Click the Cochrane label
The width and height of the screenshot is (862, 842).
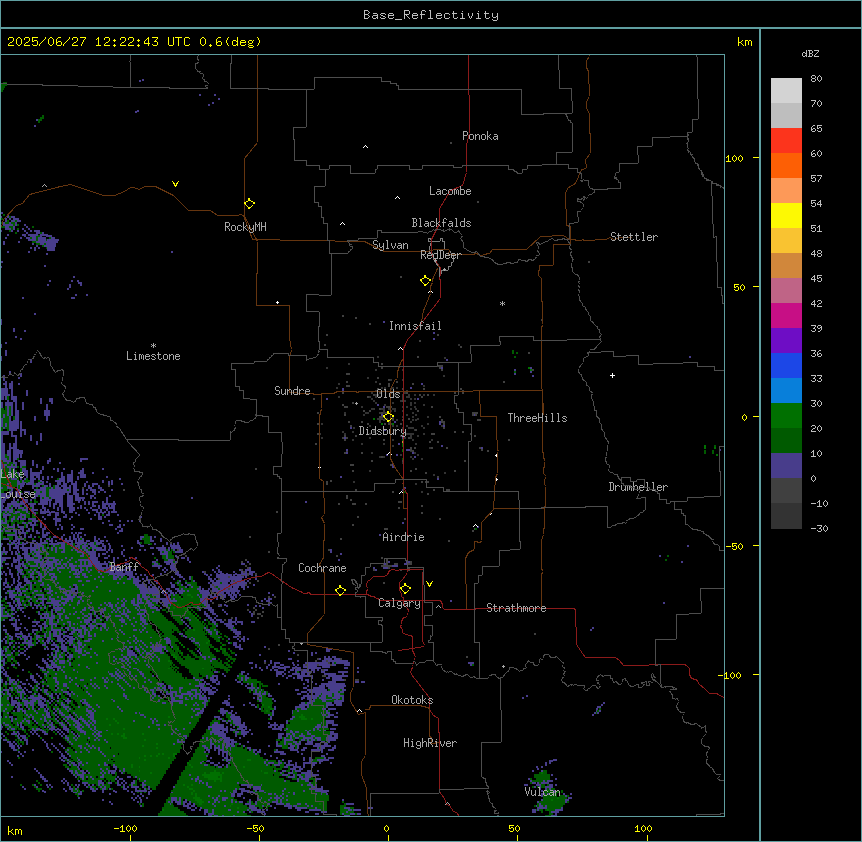(322, 568)
